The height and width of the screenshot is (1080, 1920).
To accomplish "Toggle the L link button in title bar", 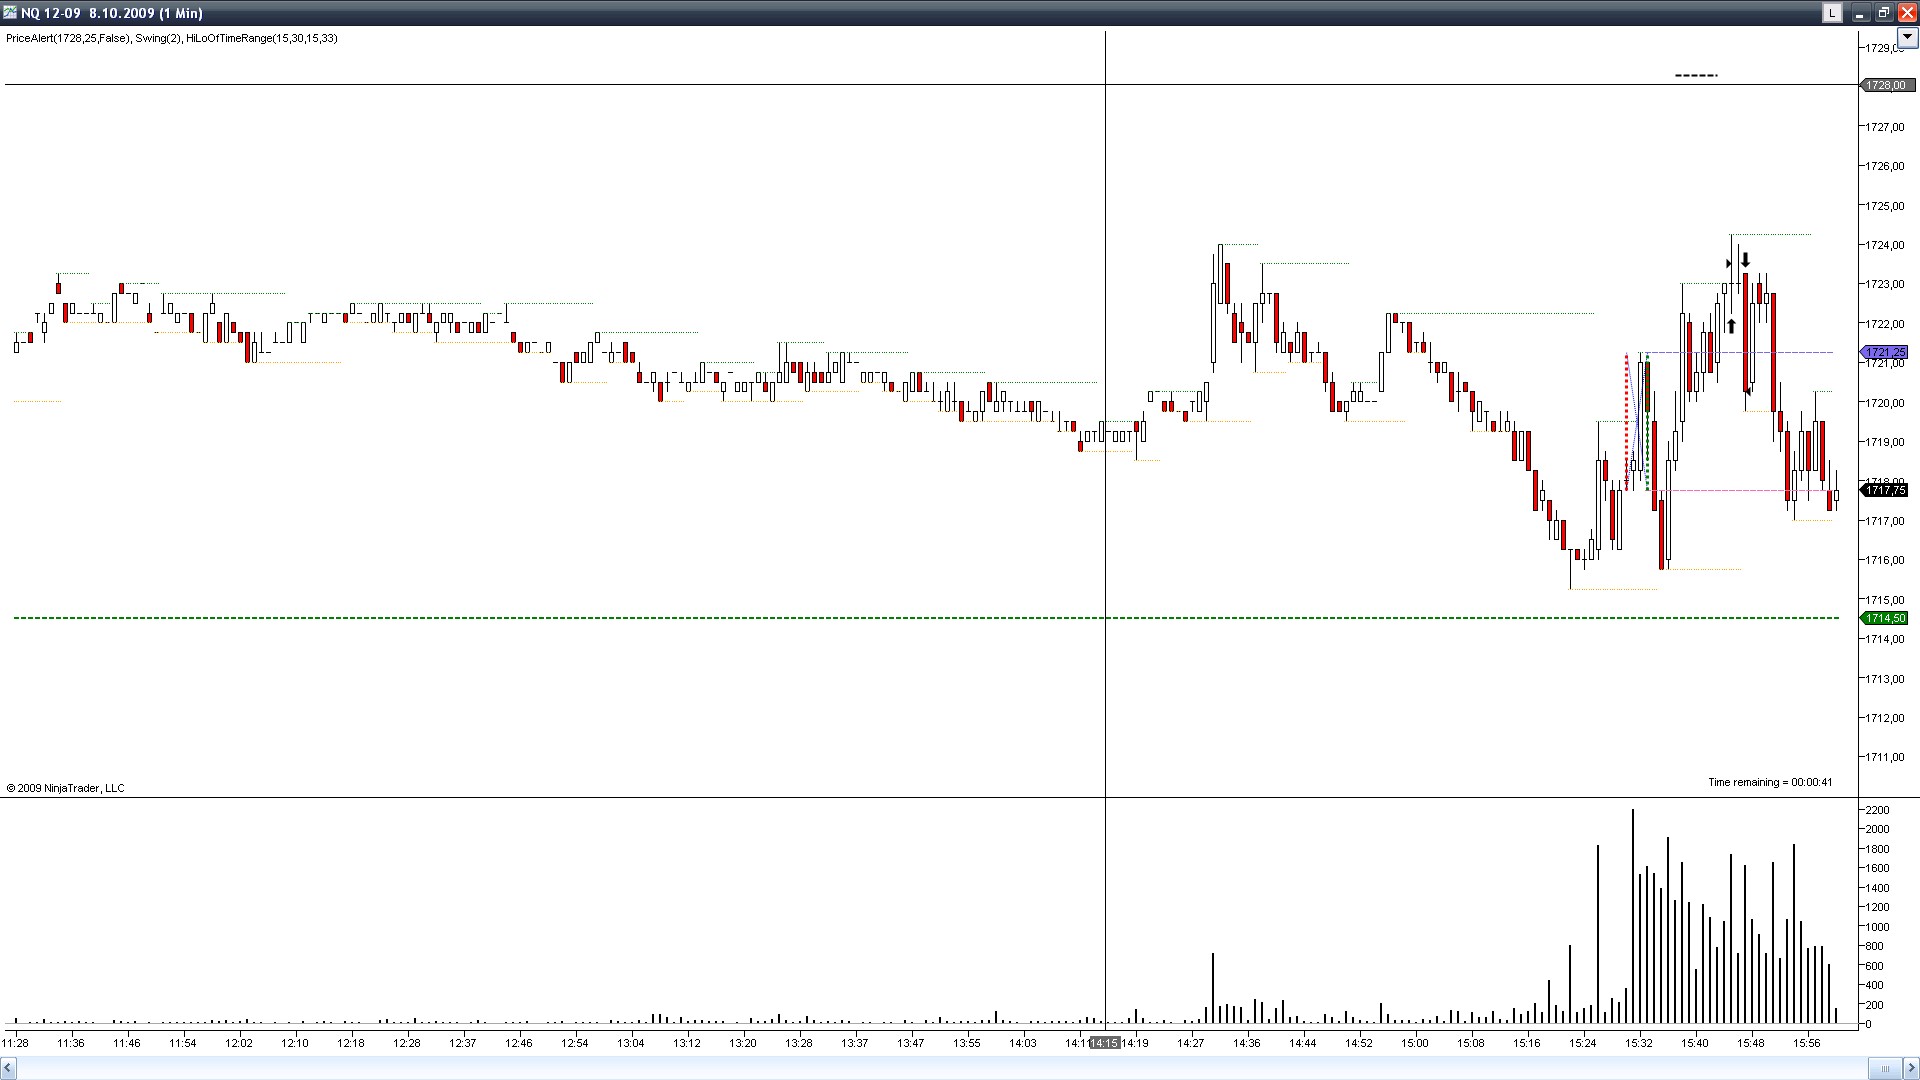I will tap(1831, 13).
